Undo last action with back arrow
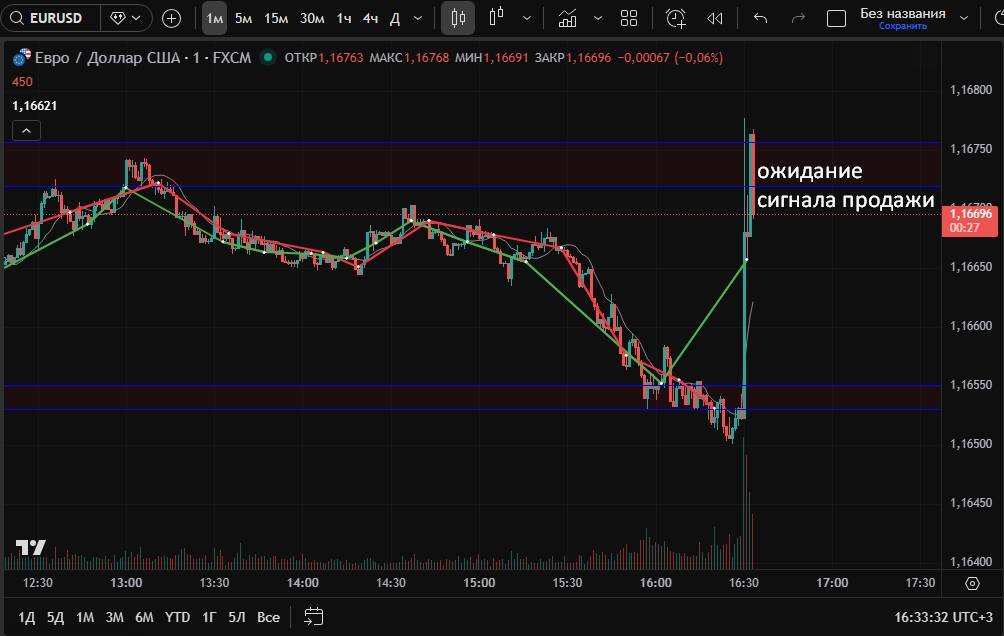This screenshot has width=1004, height=636. [x=761, y=18]
